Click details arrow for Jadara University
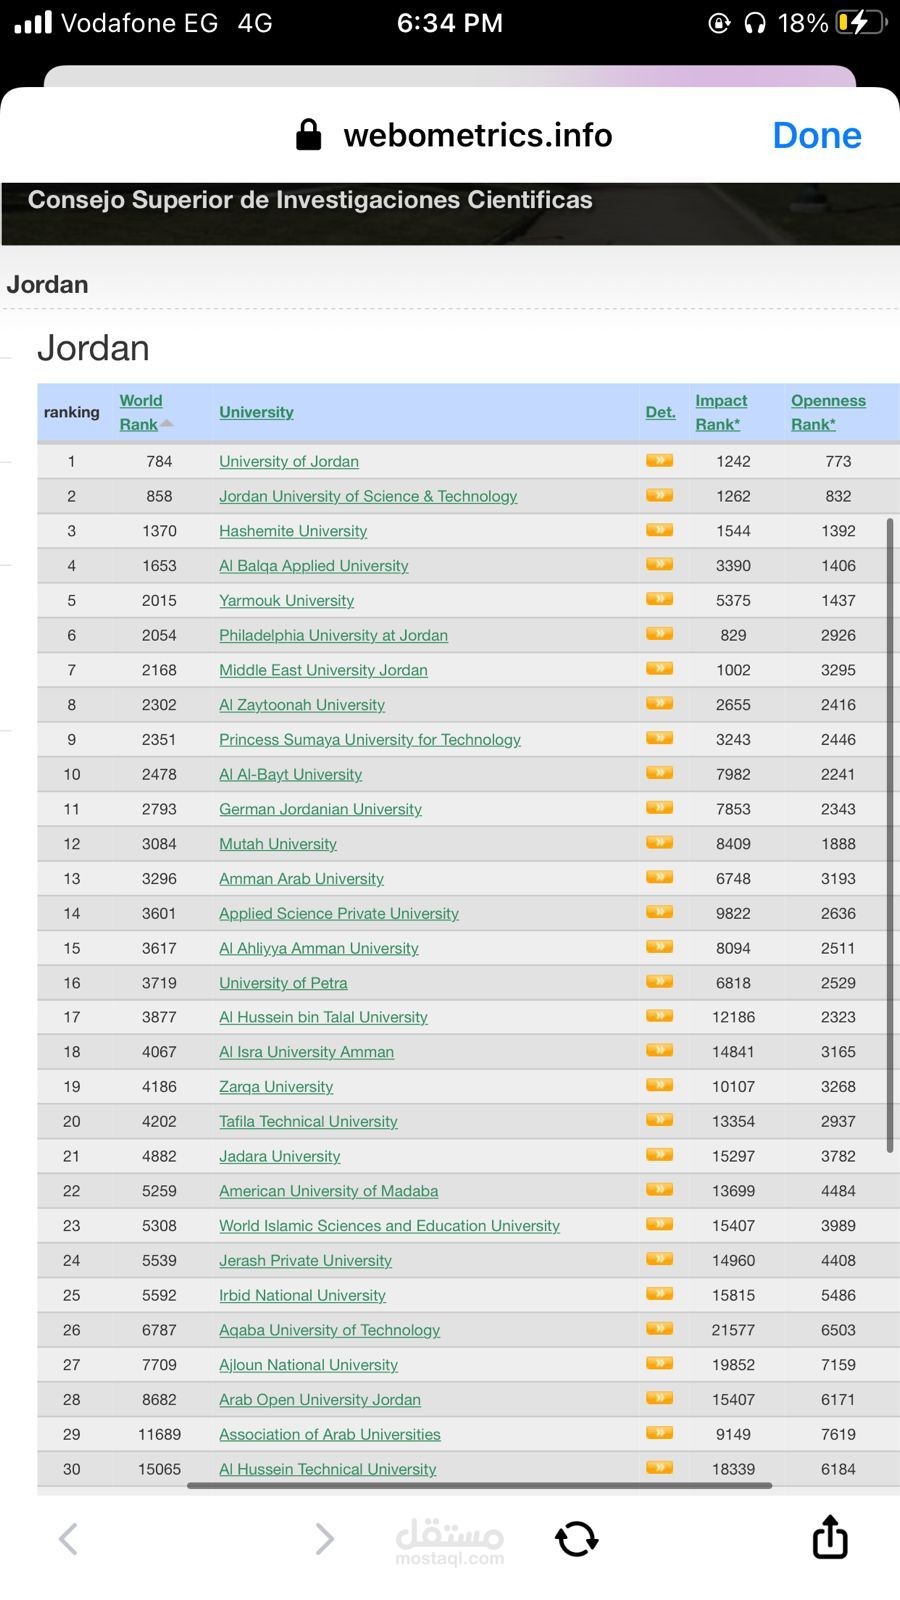The image size is (900, 1600). (x=659, y=1155)
